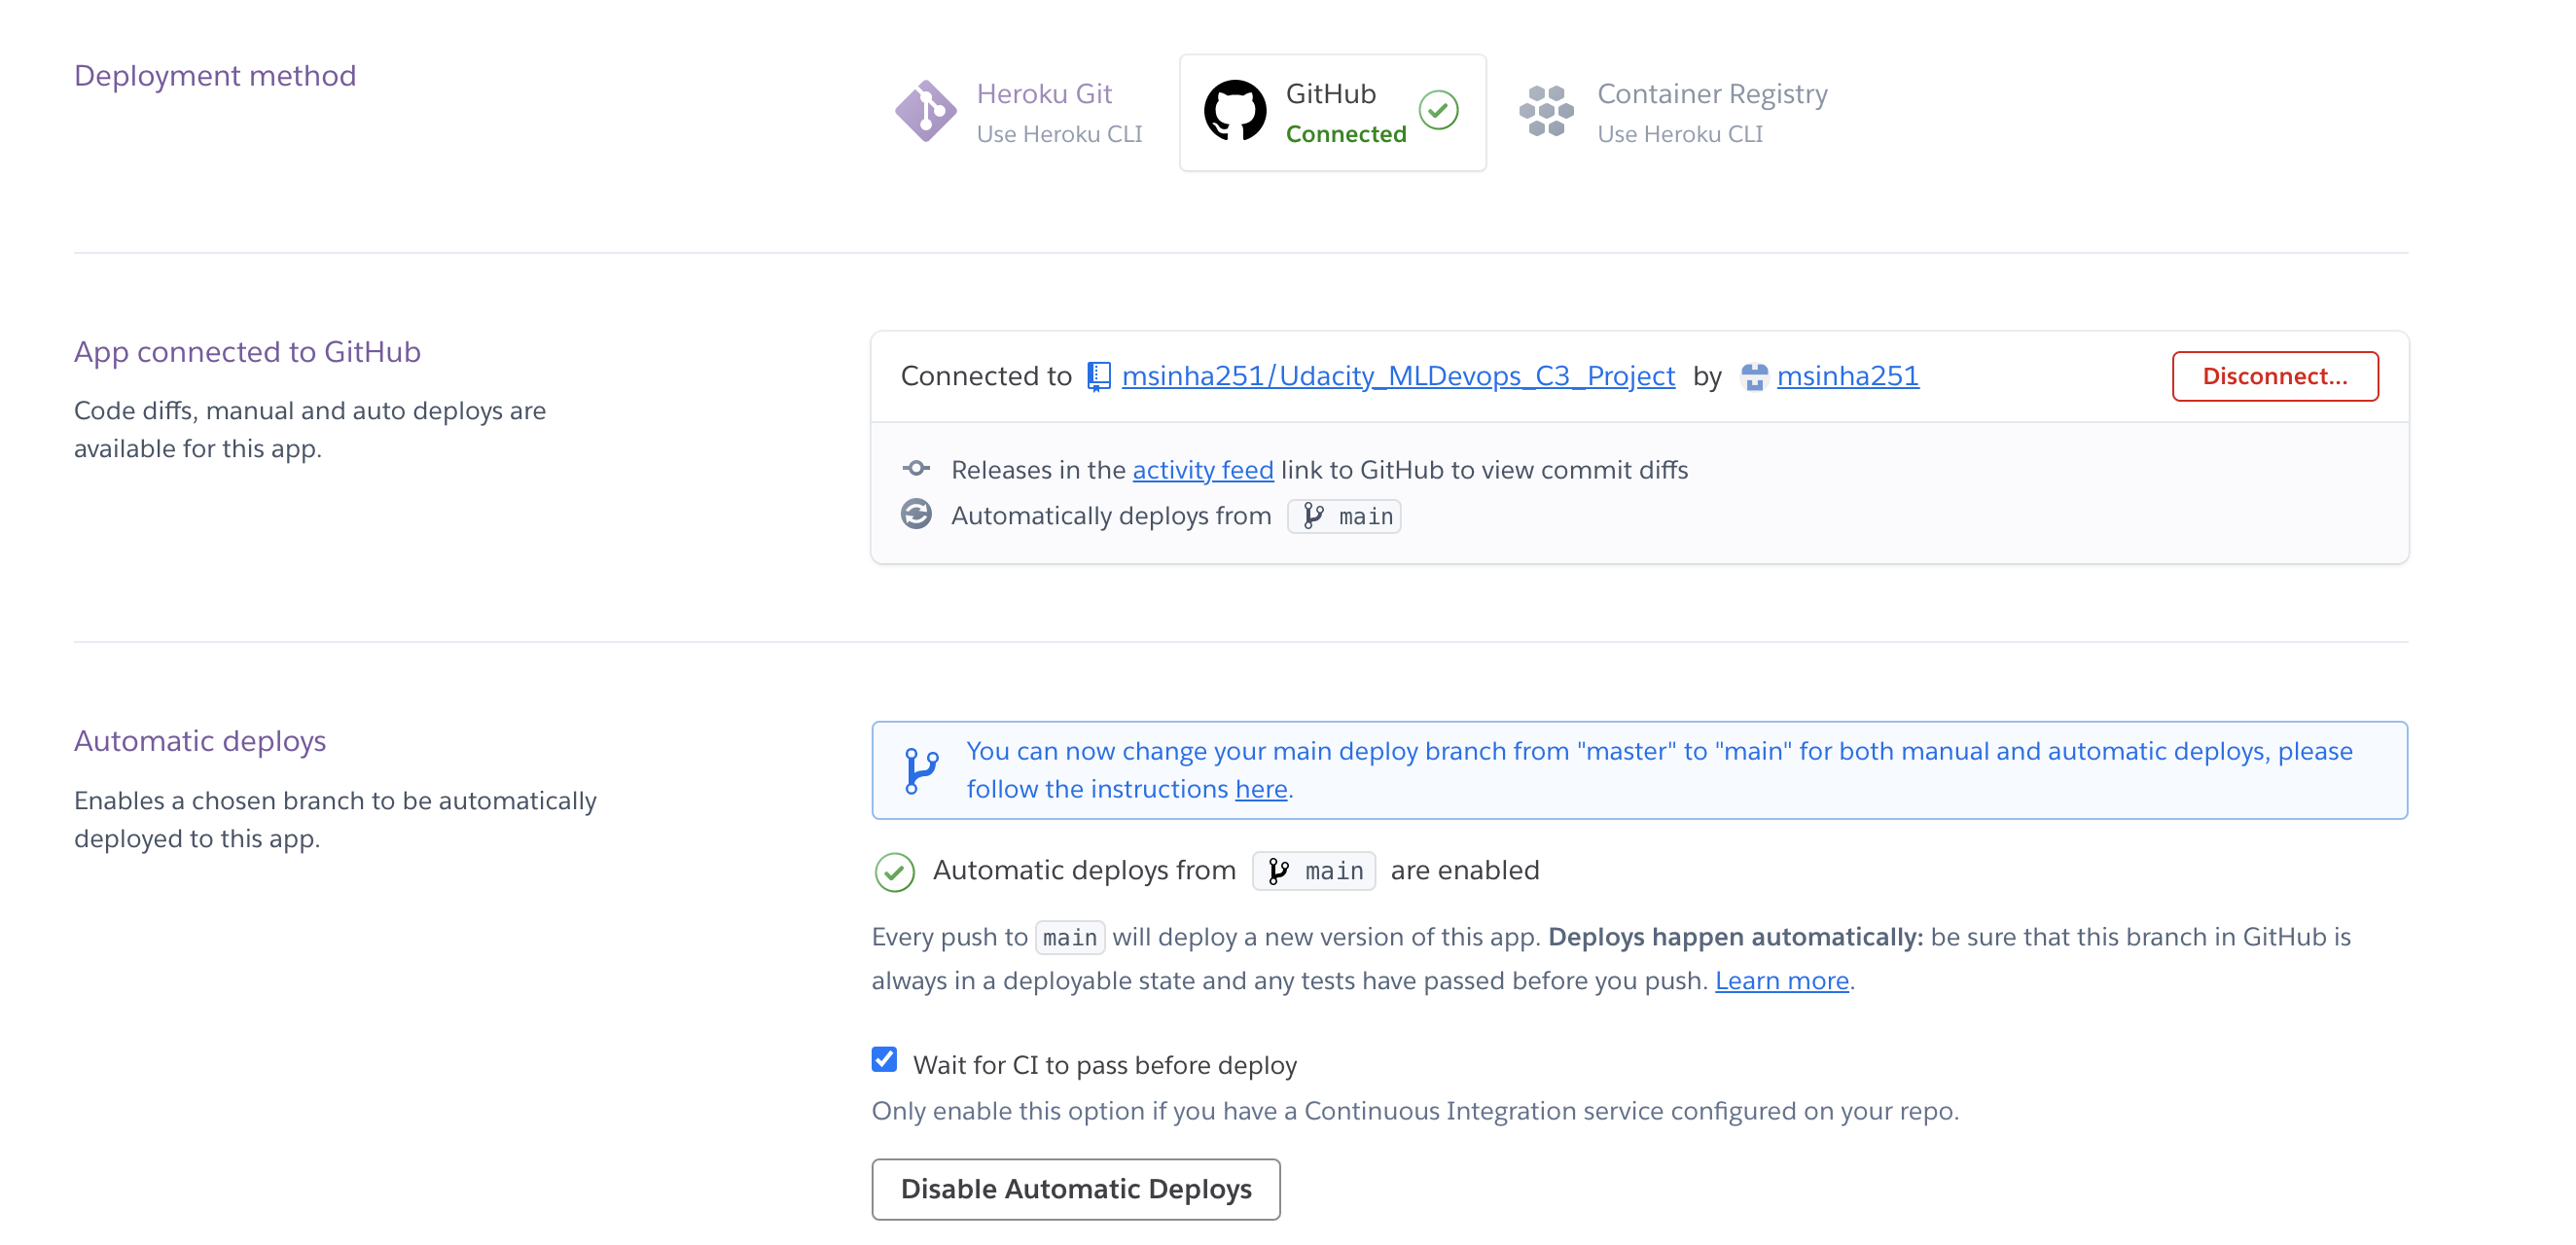Uncheck Wait for CI to pass checkbox
Screen dimensions: 2576x1245
[884, 1059]
